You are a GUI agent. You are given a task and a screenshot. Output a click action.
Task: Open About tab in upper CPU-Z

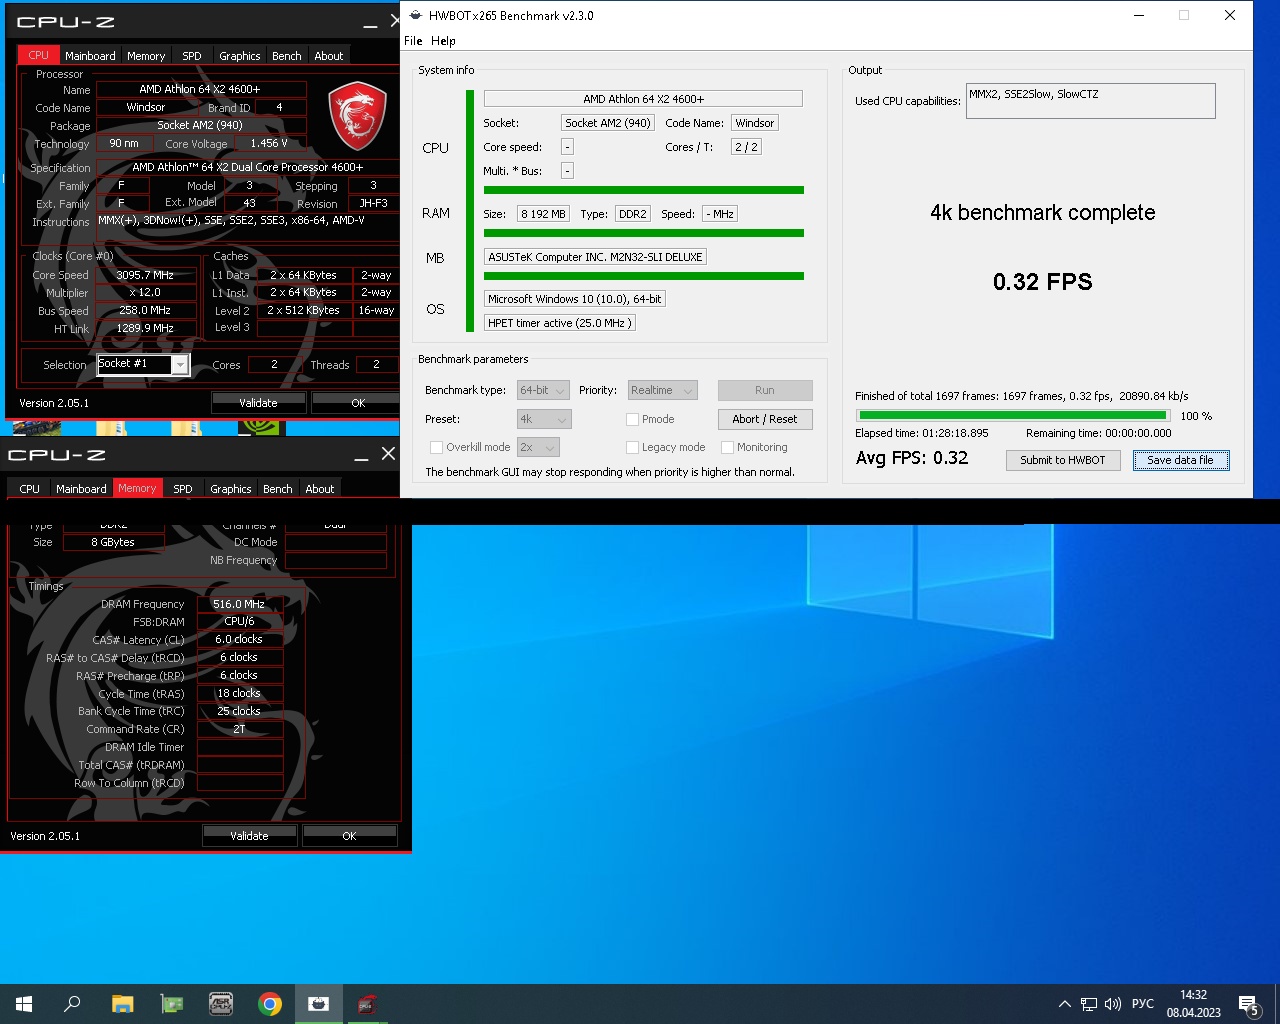(329, 56)
